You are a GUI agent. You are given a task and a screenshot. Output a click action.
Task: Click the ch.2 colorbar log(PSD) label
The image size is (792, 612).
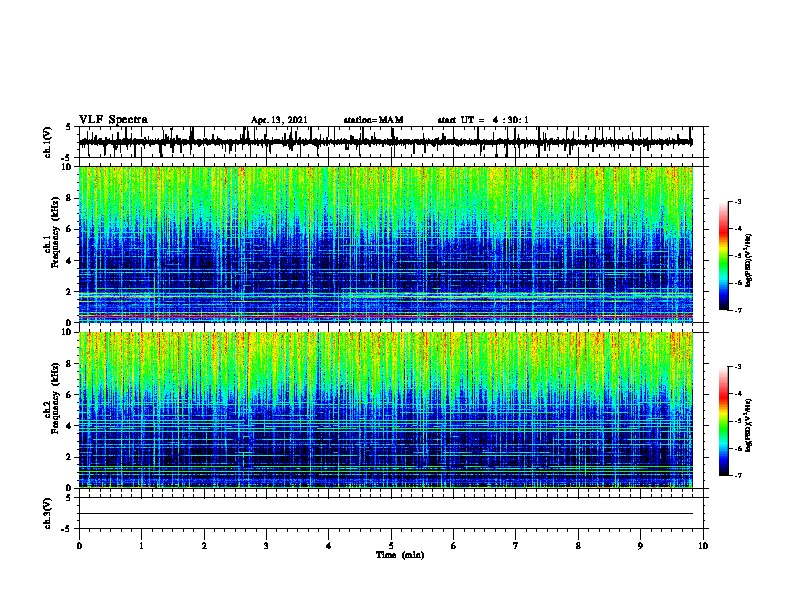[749, 425]
